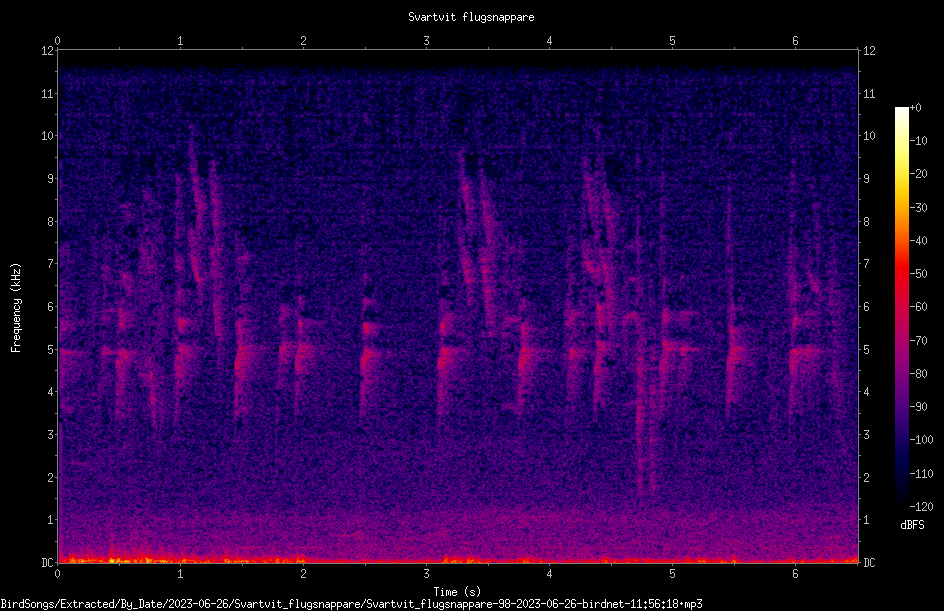Click the spectrogram plot area
Screen dimensions: 944x611
click(x=458, y=306)
